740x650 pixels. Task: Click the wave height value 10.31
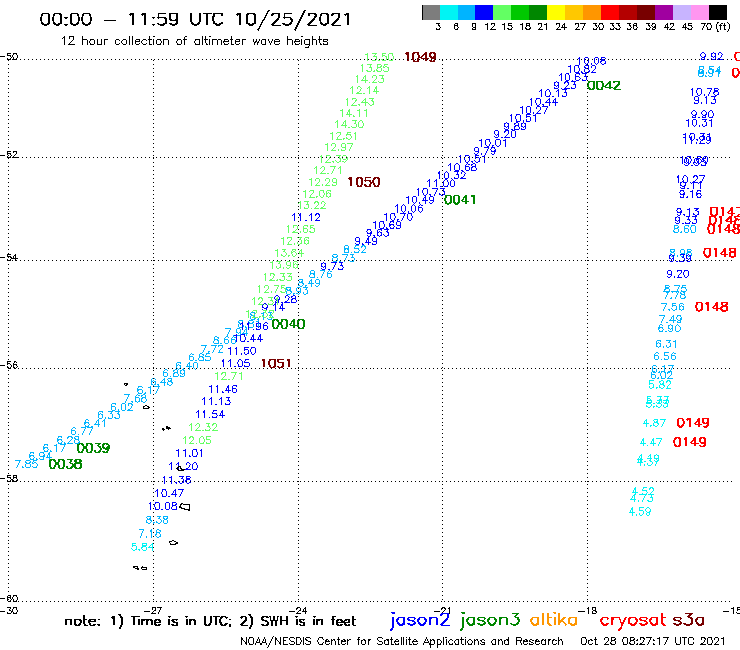[x=699, y=124]
